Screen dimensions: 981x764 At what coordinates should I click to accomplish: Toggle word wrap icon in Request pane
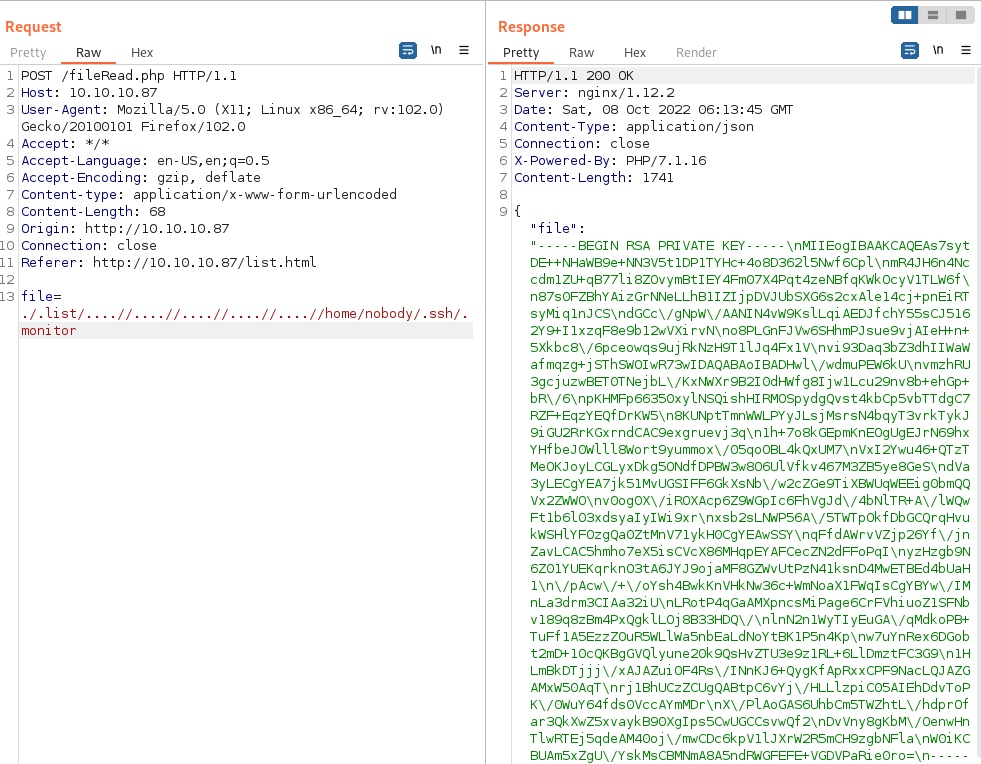tap(408, 51)
